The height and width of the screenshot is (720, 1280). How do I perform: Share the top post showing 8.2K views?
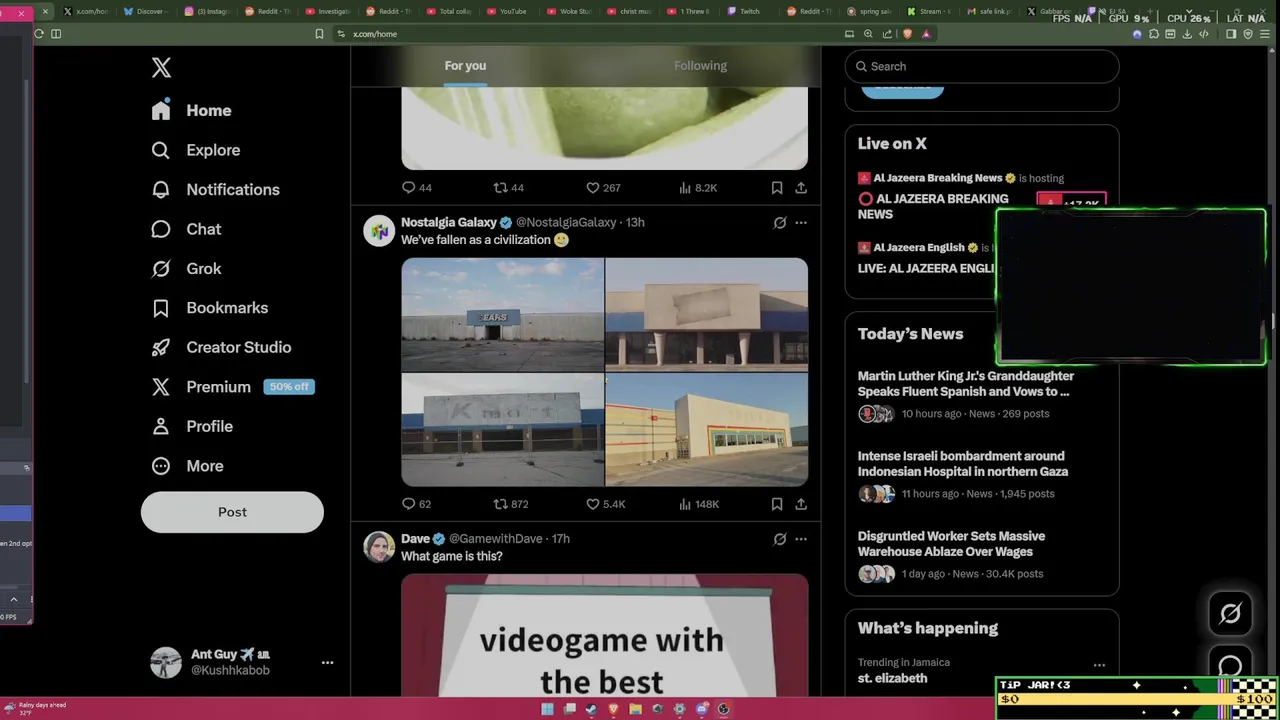coord(801,188)
